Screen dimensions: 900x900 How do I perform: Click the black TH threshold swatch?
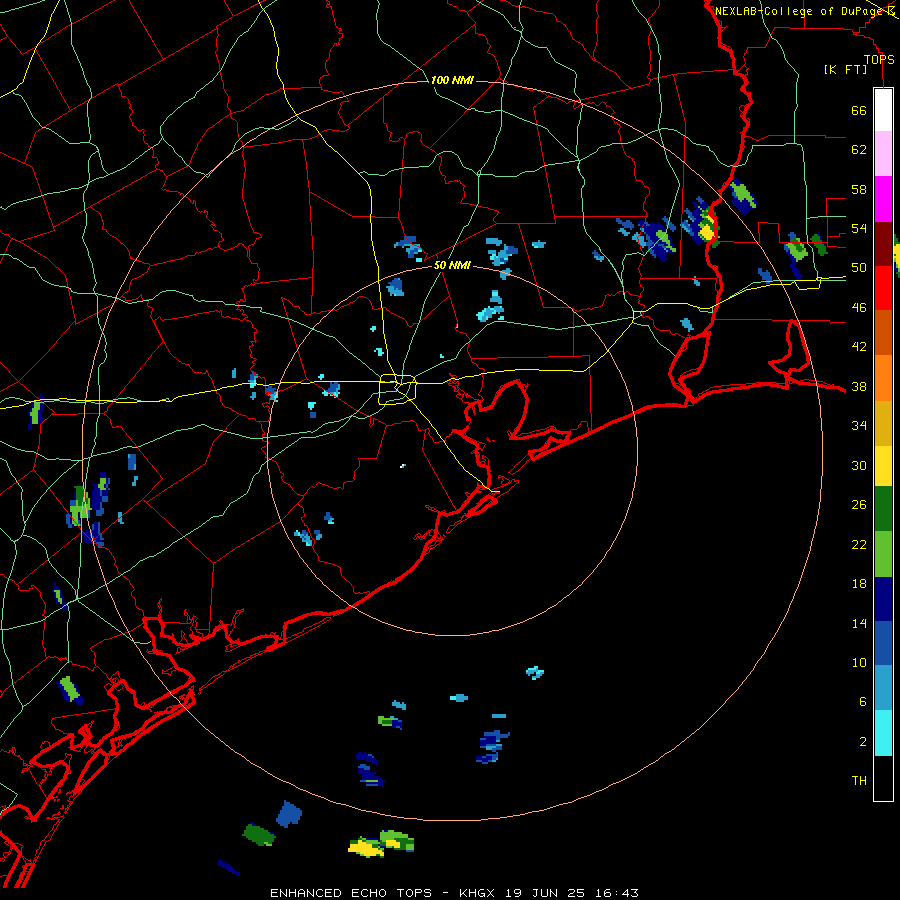[x=883, y=778]
